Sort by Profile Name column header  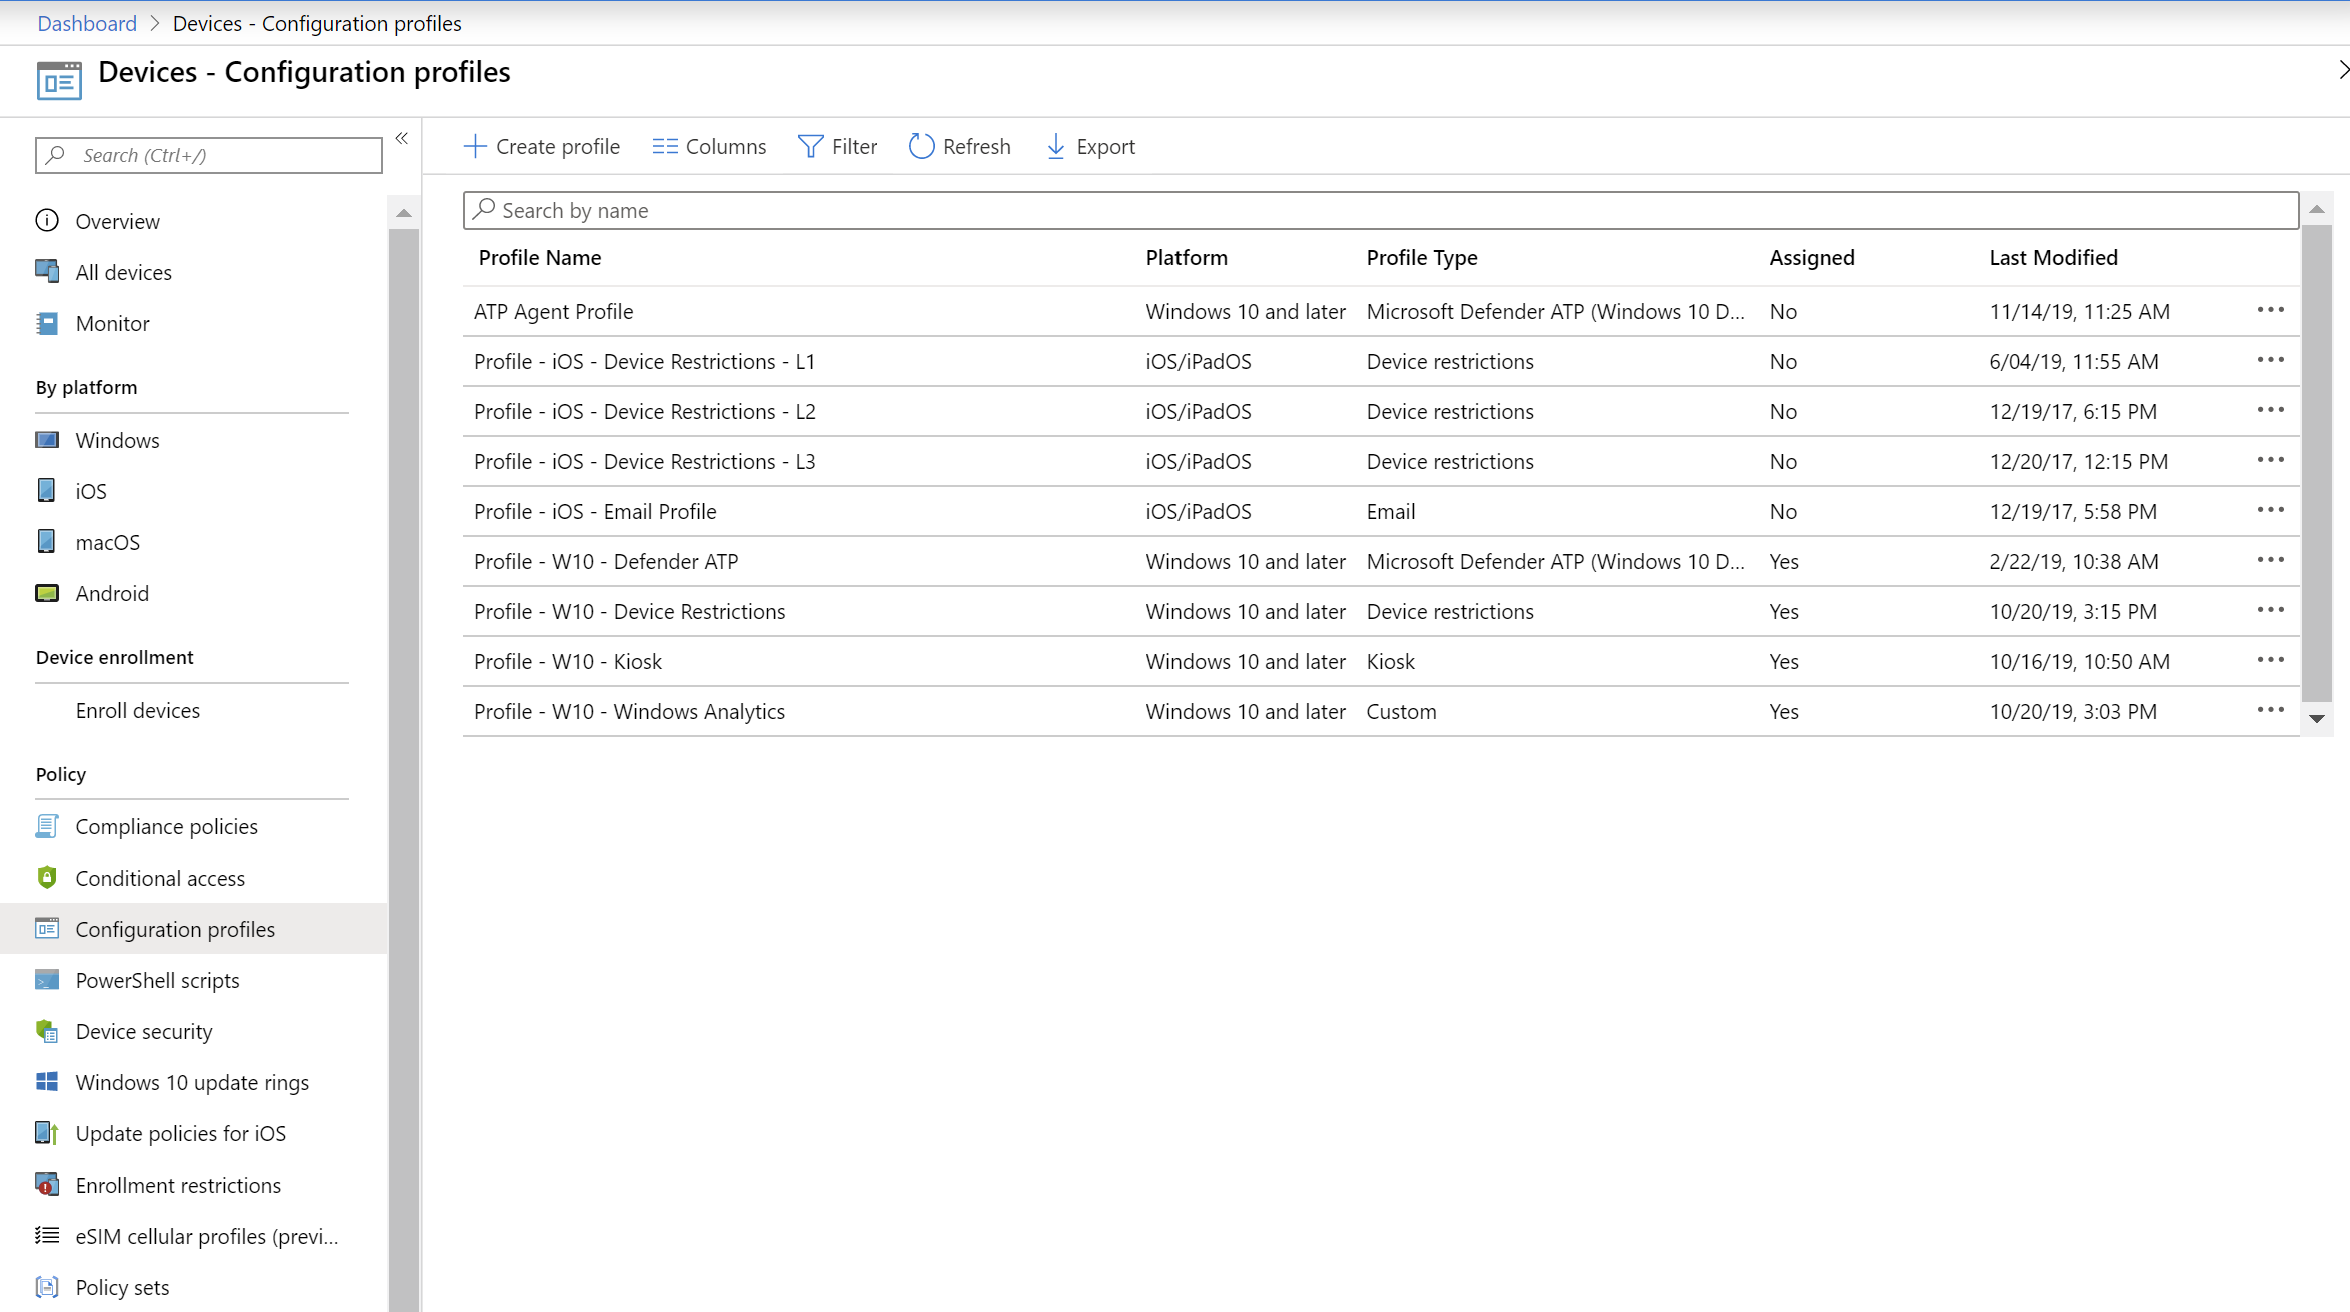click(x=540, y=257)
